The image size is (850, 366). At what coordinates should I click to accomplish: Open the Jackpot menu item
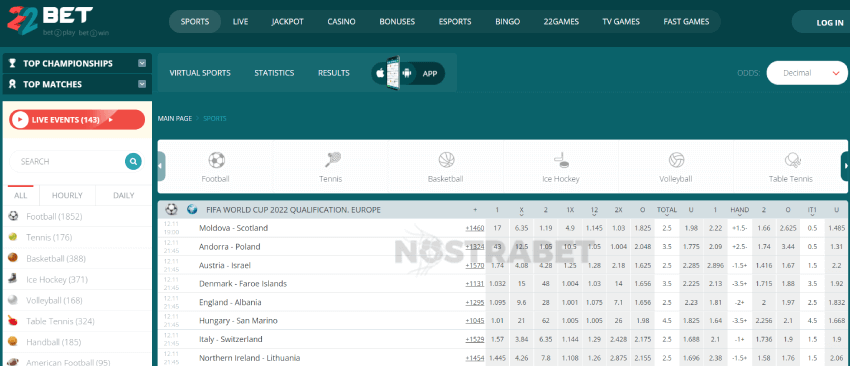tap(287, 22)
